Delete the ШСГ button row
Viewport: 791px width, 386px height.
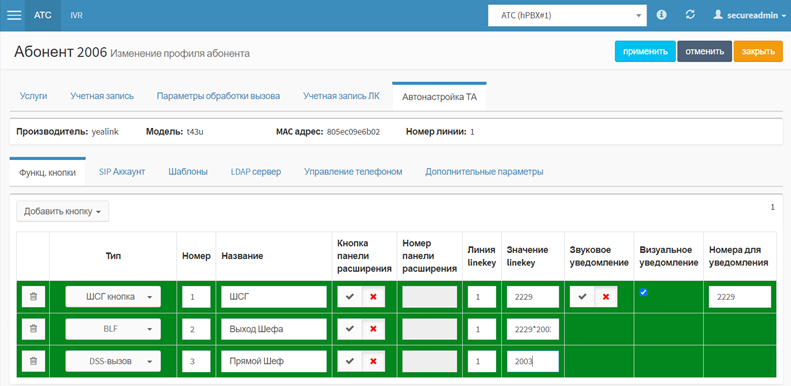pyautogui.click(x=33, y=297)
